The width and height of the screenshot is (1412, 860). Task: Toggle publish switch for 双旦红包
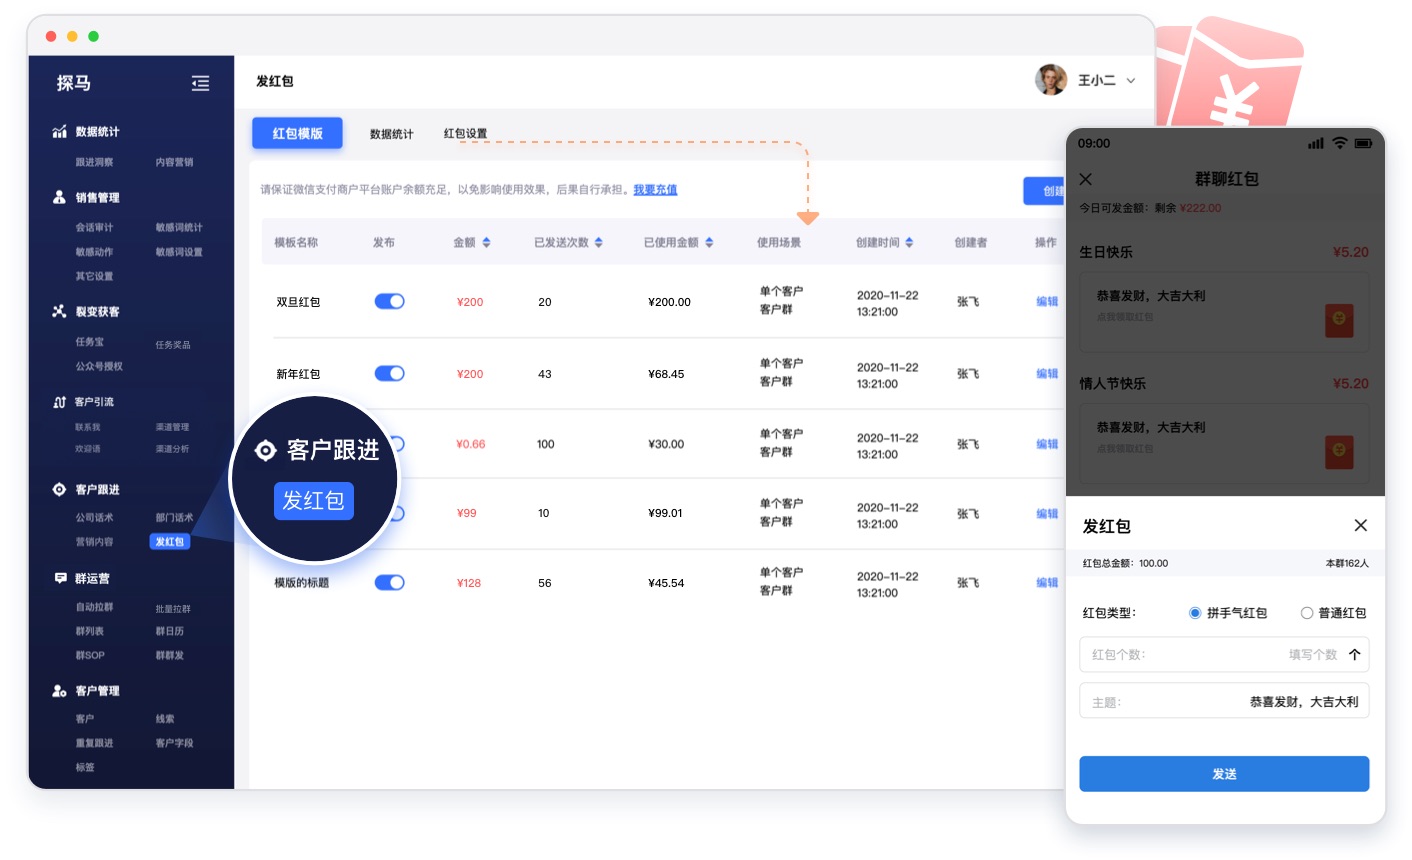point(389,301)
